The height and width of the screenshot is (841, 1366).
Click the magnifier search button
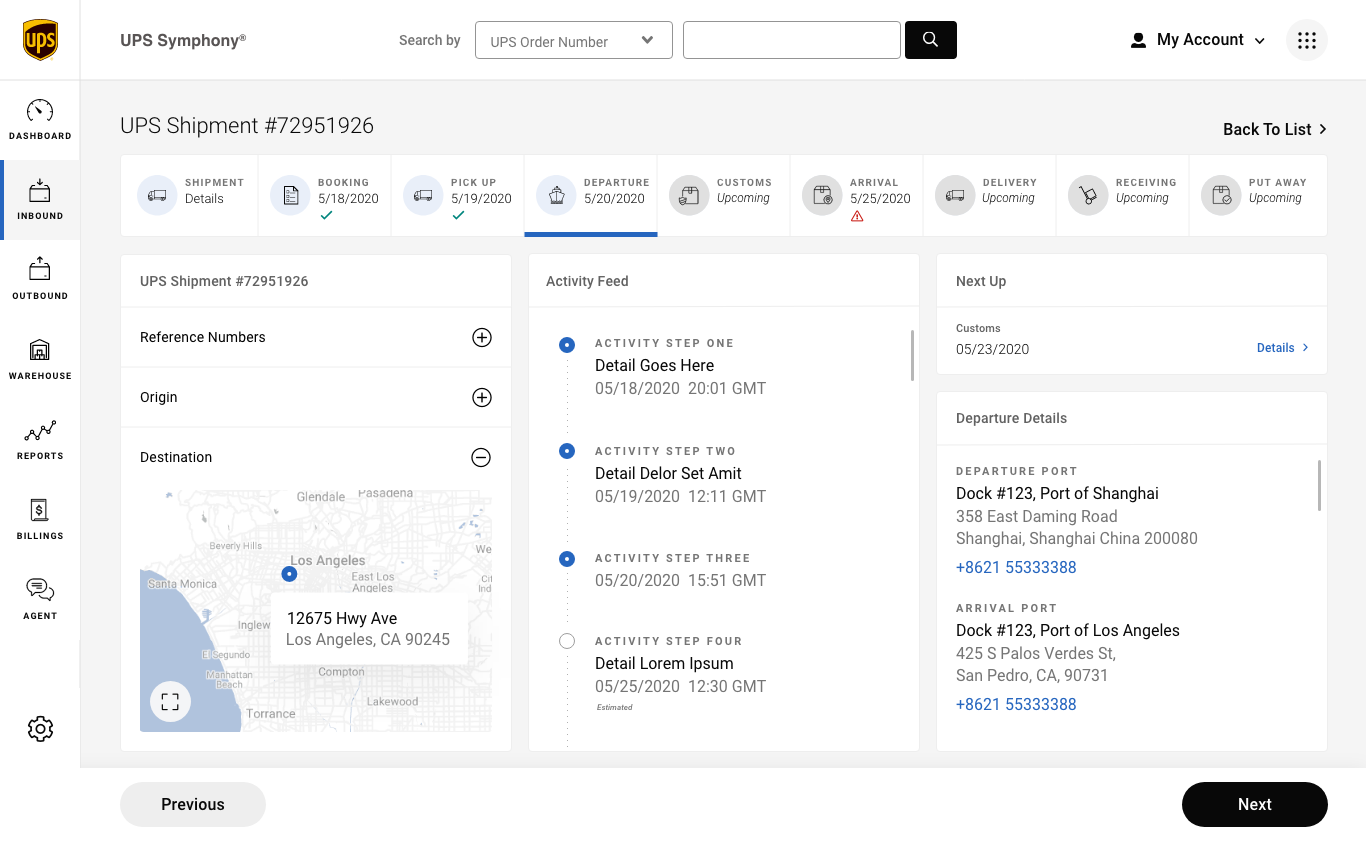click(930, 40)
